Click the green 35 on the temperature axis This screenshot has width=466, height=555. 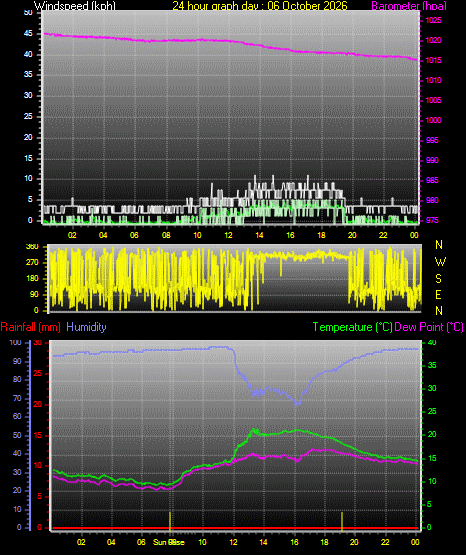[432, 365]
